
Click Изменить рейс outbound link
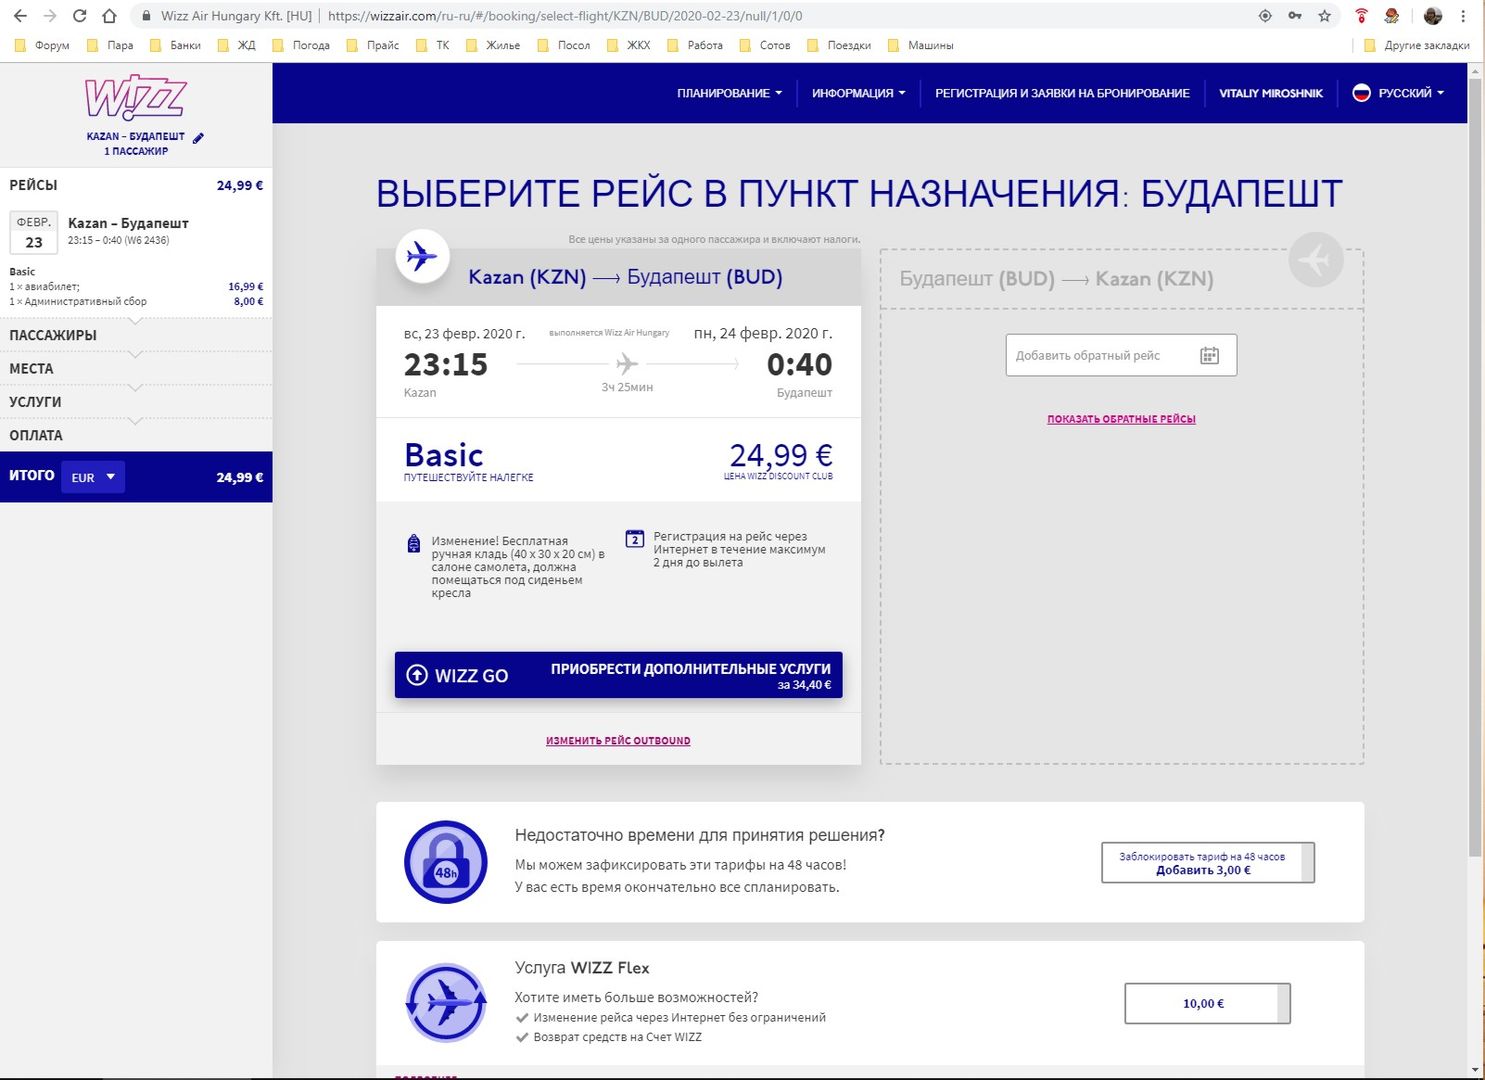pos(618,741)
